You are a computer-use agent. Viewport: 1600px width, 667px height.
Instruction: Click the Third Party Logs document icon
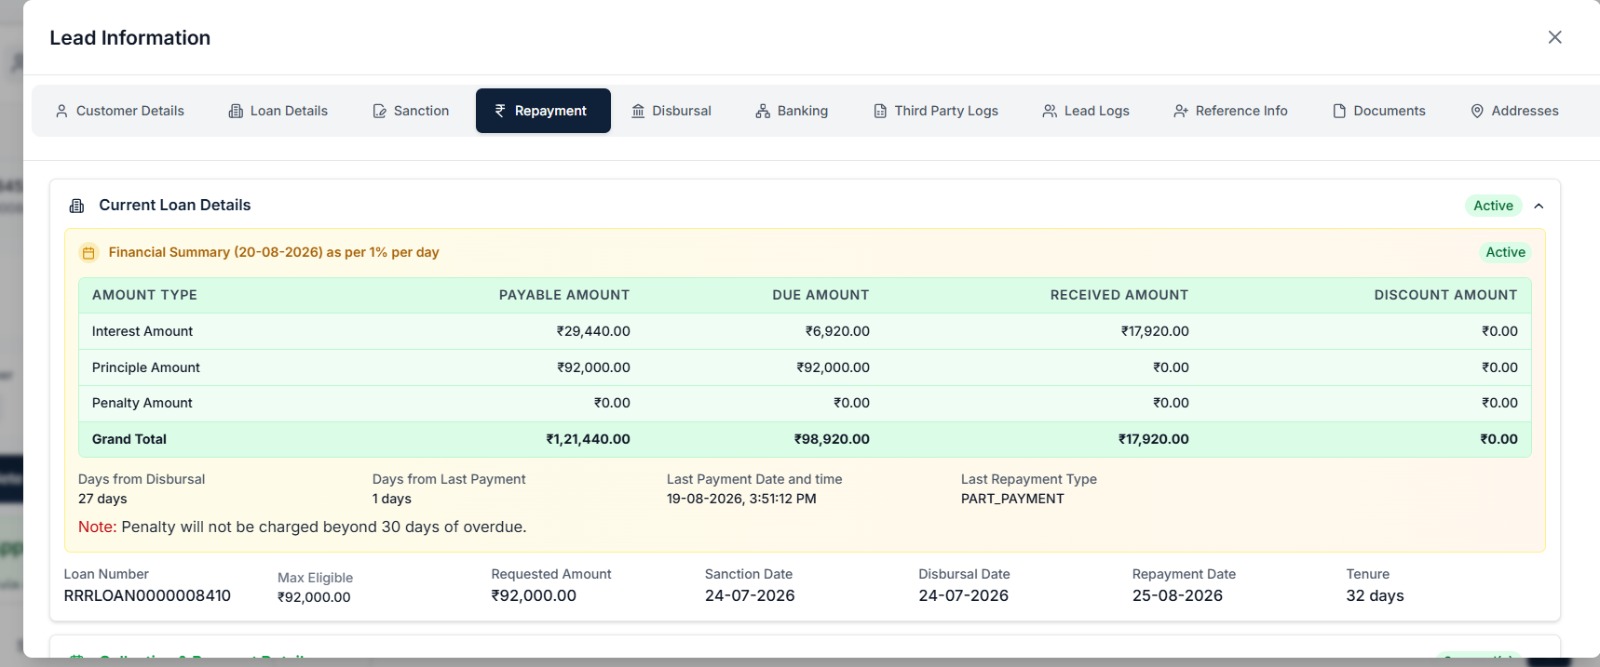(880, 111)
